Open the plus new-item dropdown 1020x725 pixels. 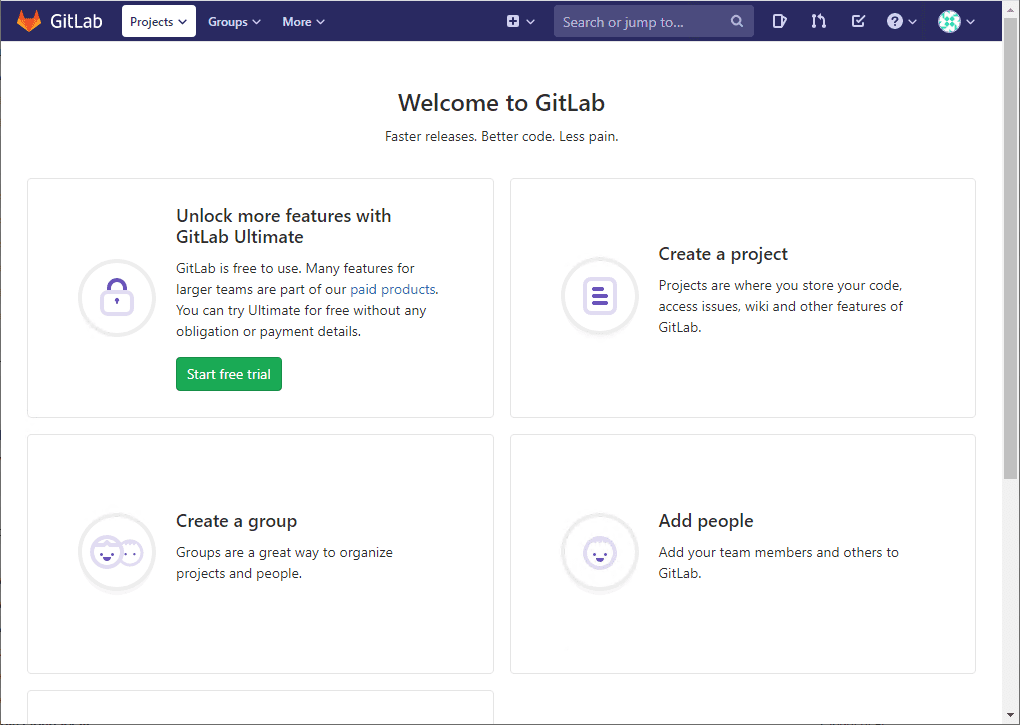pyautogui.click(x=519, y=21)
